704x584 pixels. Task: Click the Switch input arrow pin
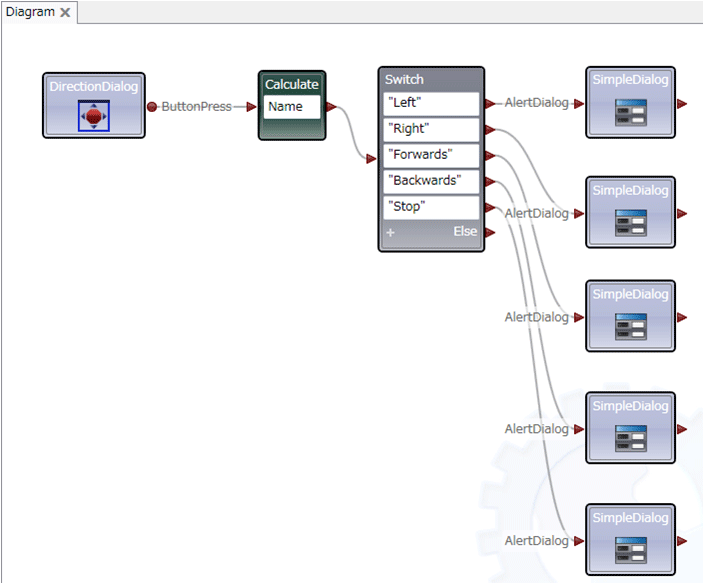pos(371,159)
